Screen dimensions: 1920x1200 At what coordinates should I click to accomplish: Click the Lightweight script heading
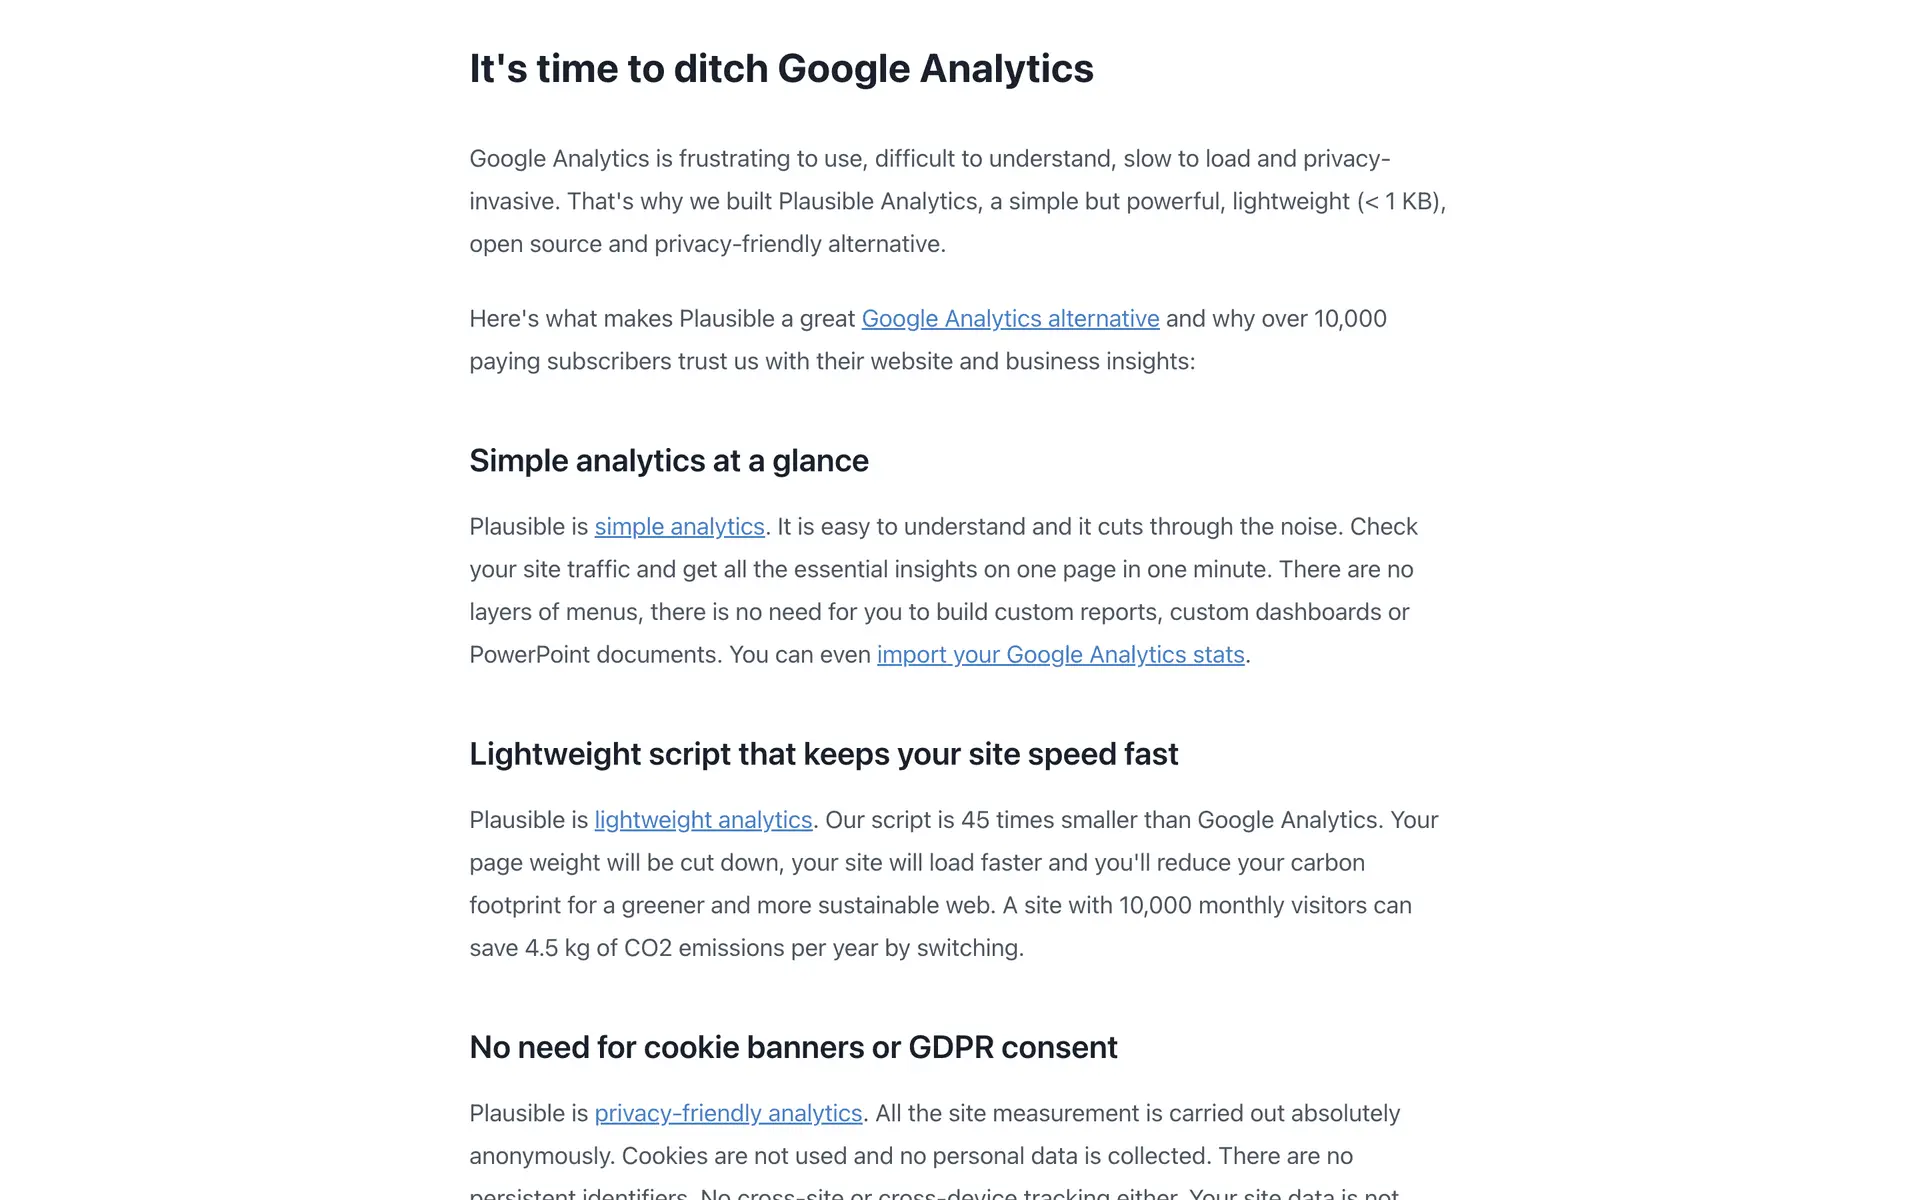pos(823,754)
